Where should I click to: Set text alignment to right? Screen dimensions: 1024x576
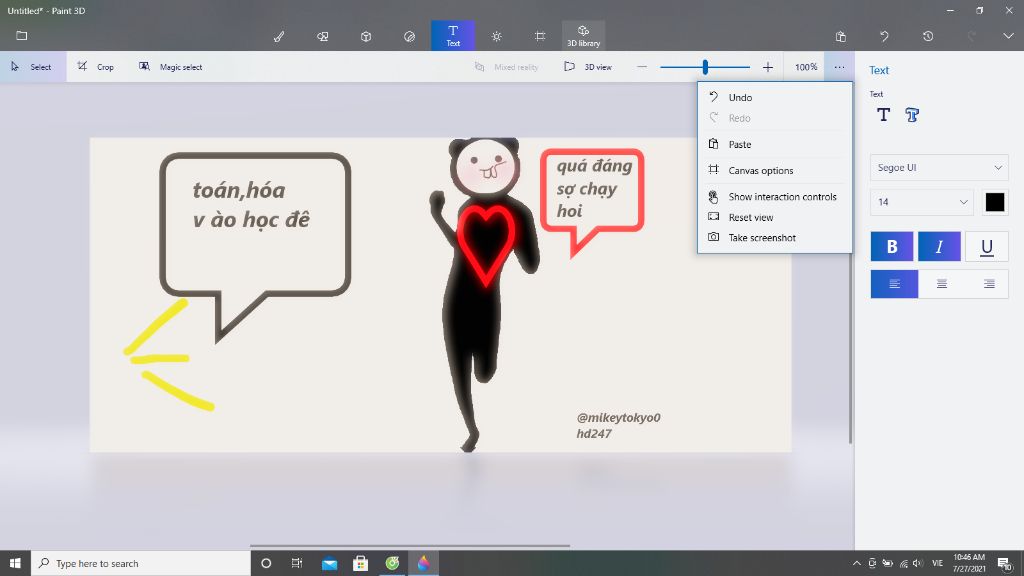click(989, 283)
